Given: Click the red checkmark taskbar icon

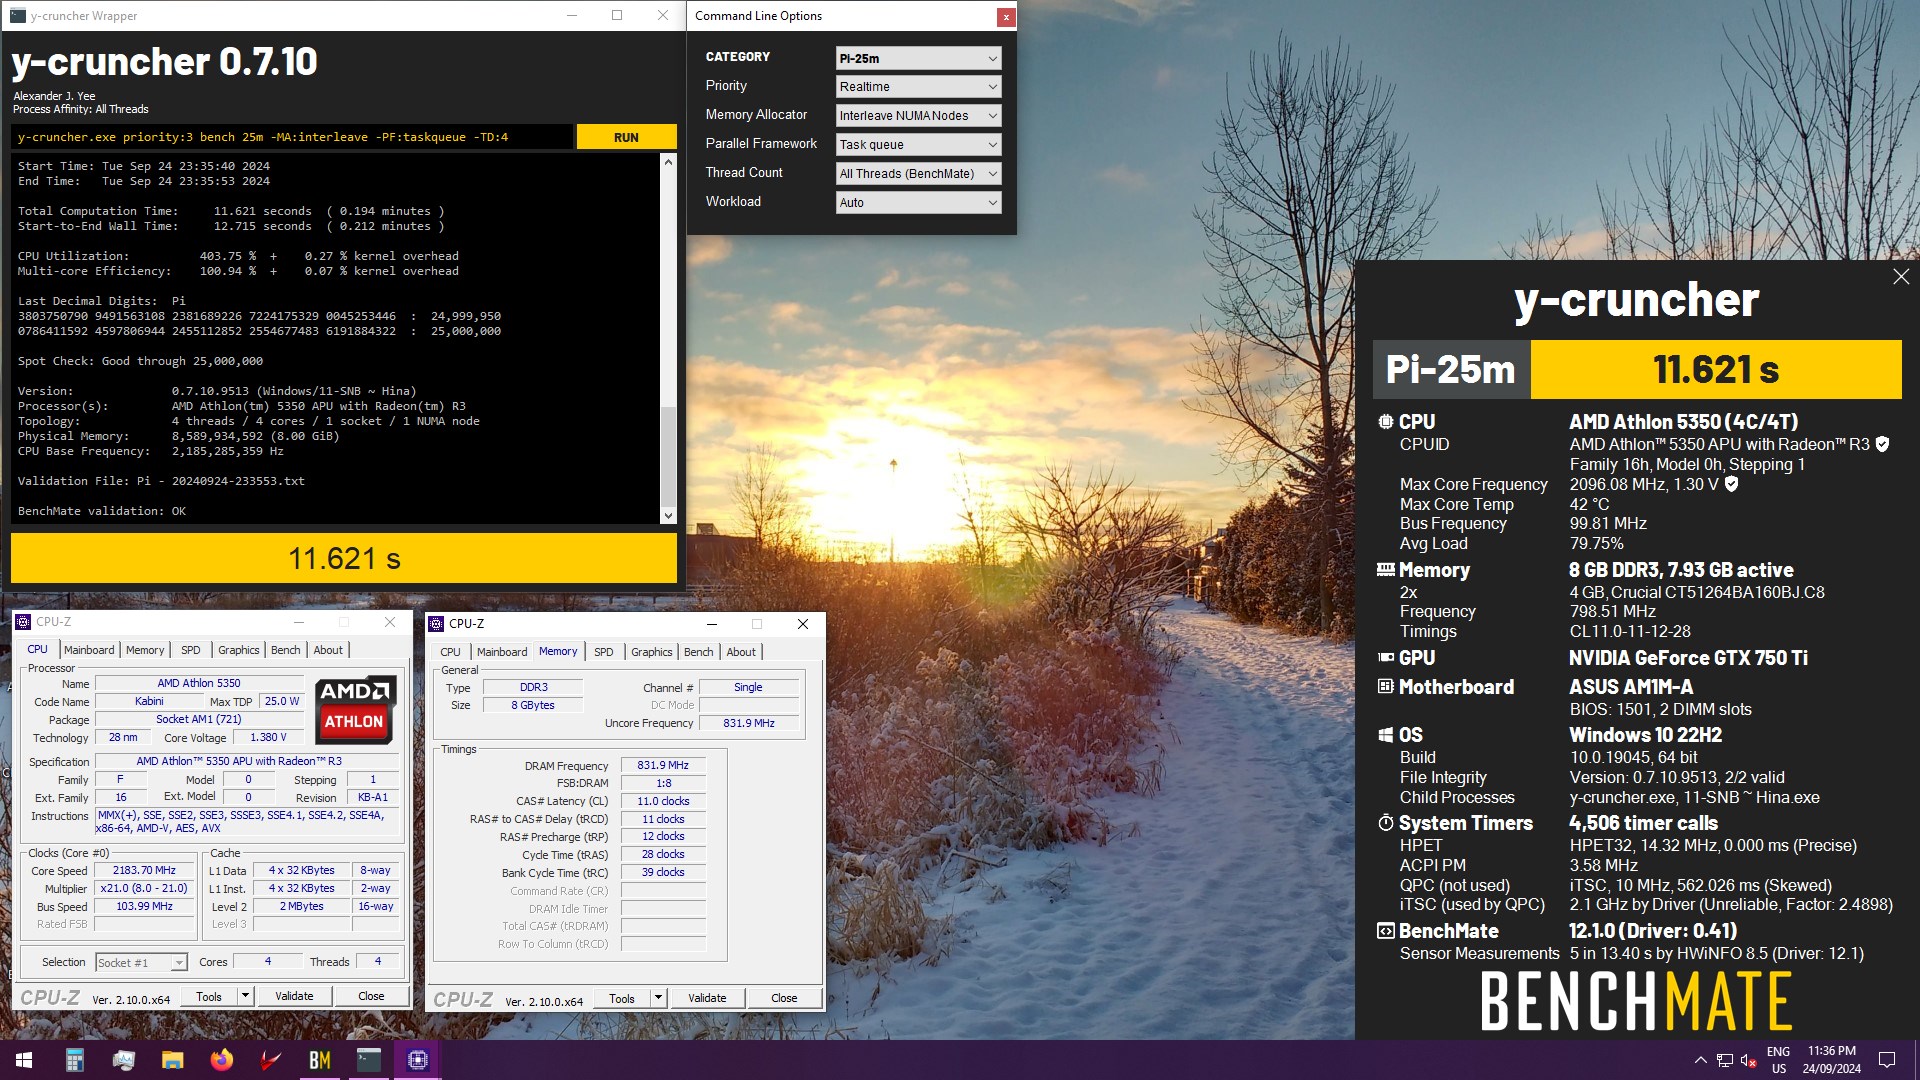Looking at the screenshot, I should click(271, 1060).
